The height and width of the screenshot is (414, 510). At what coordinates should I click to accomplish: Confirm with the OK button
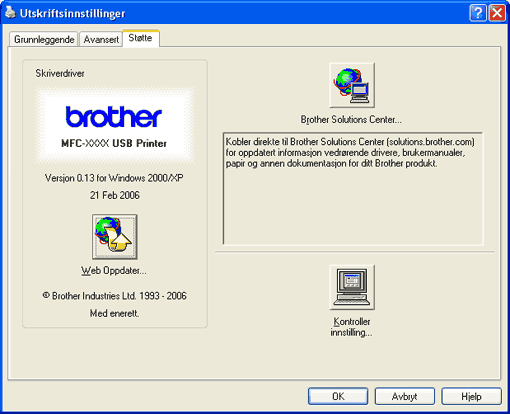pyautogui.click(x=338, y=396)
